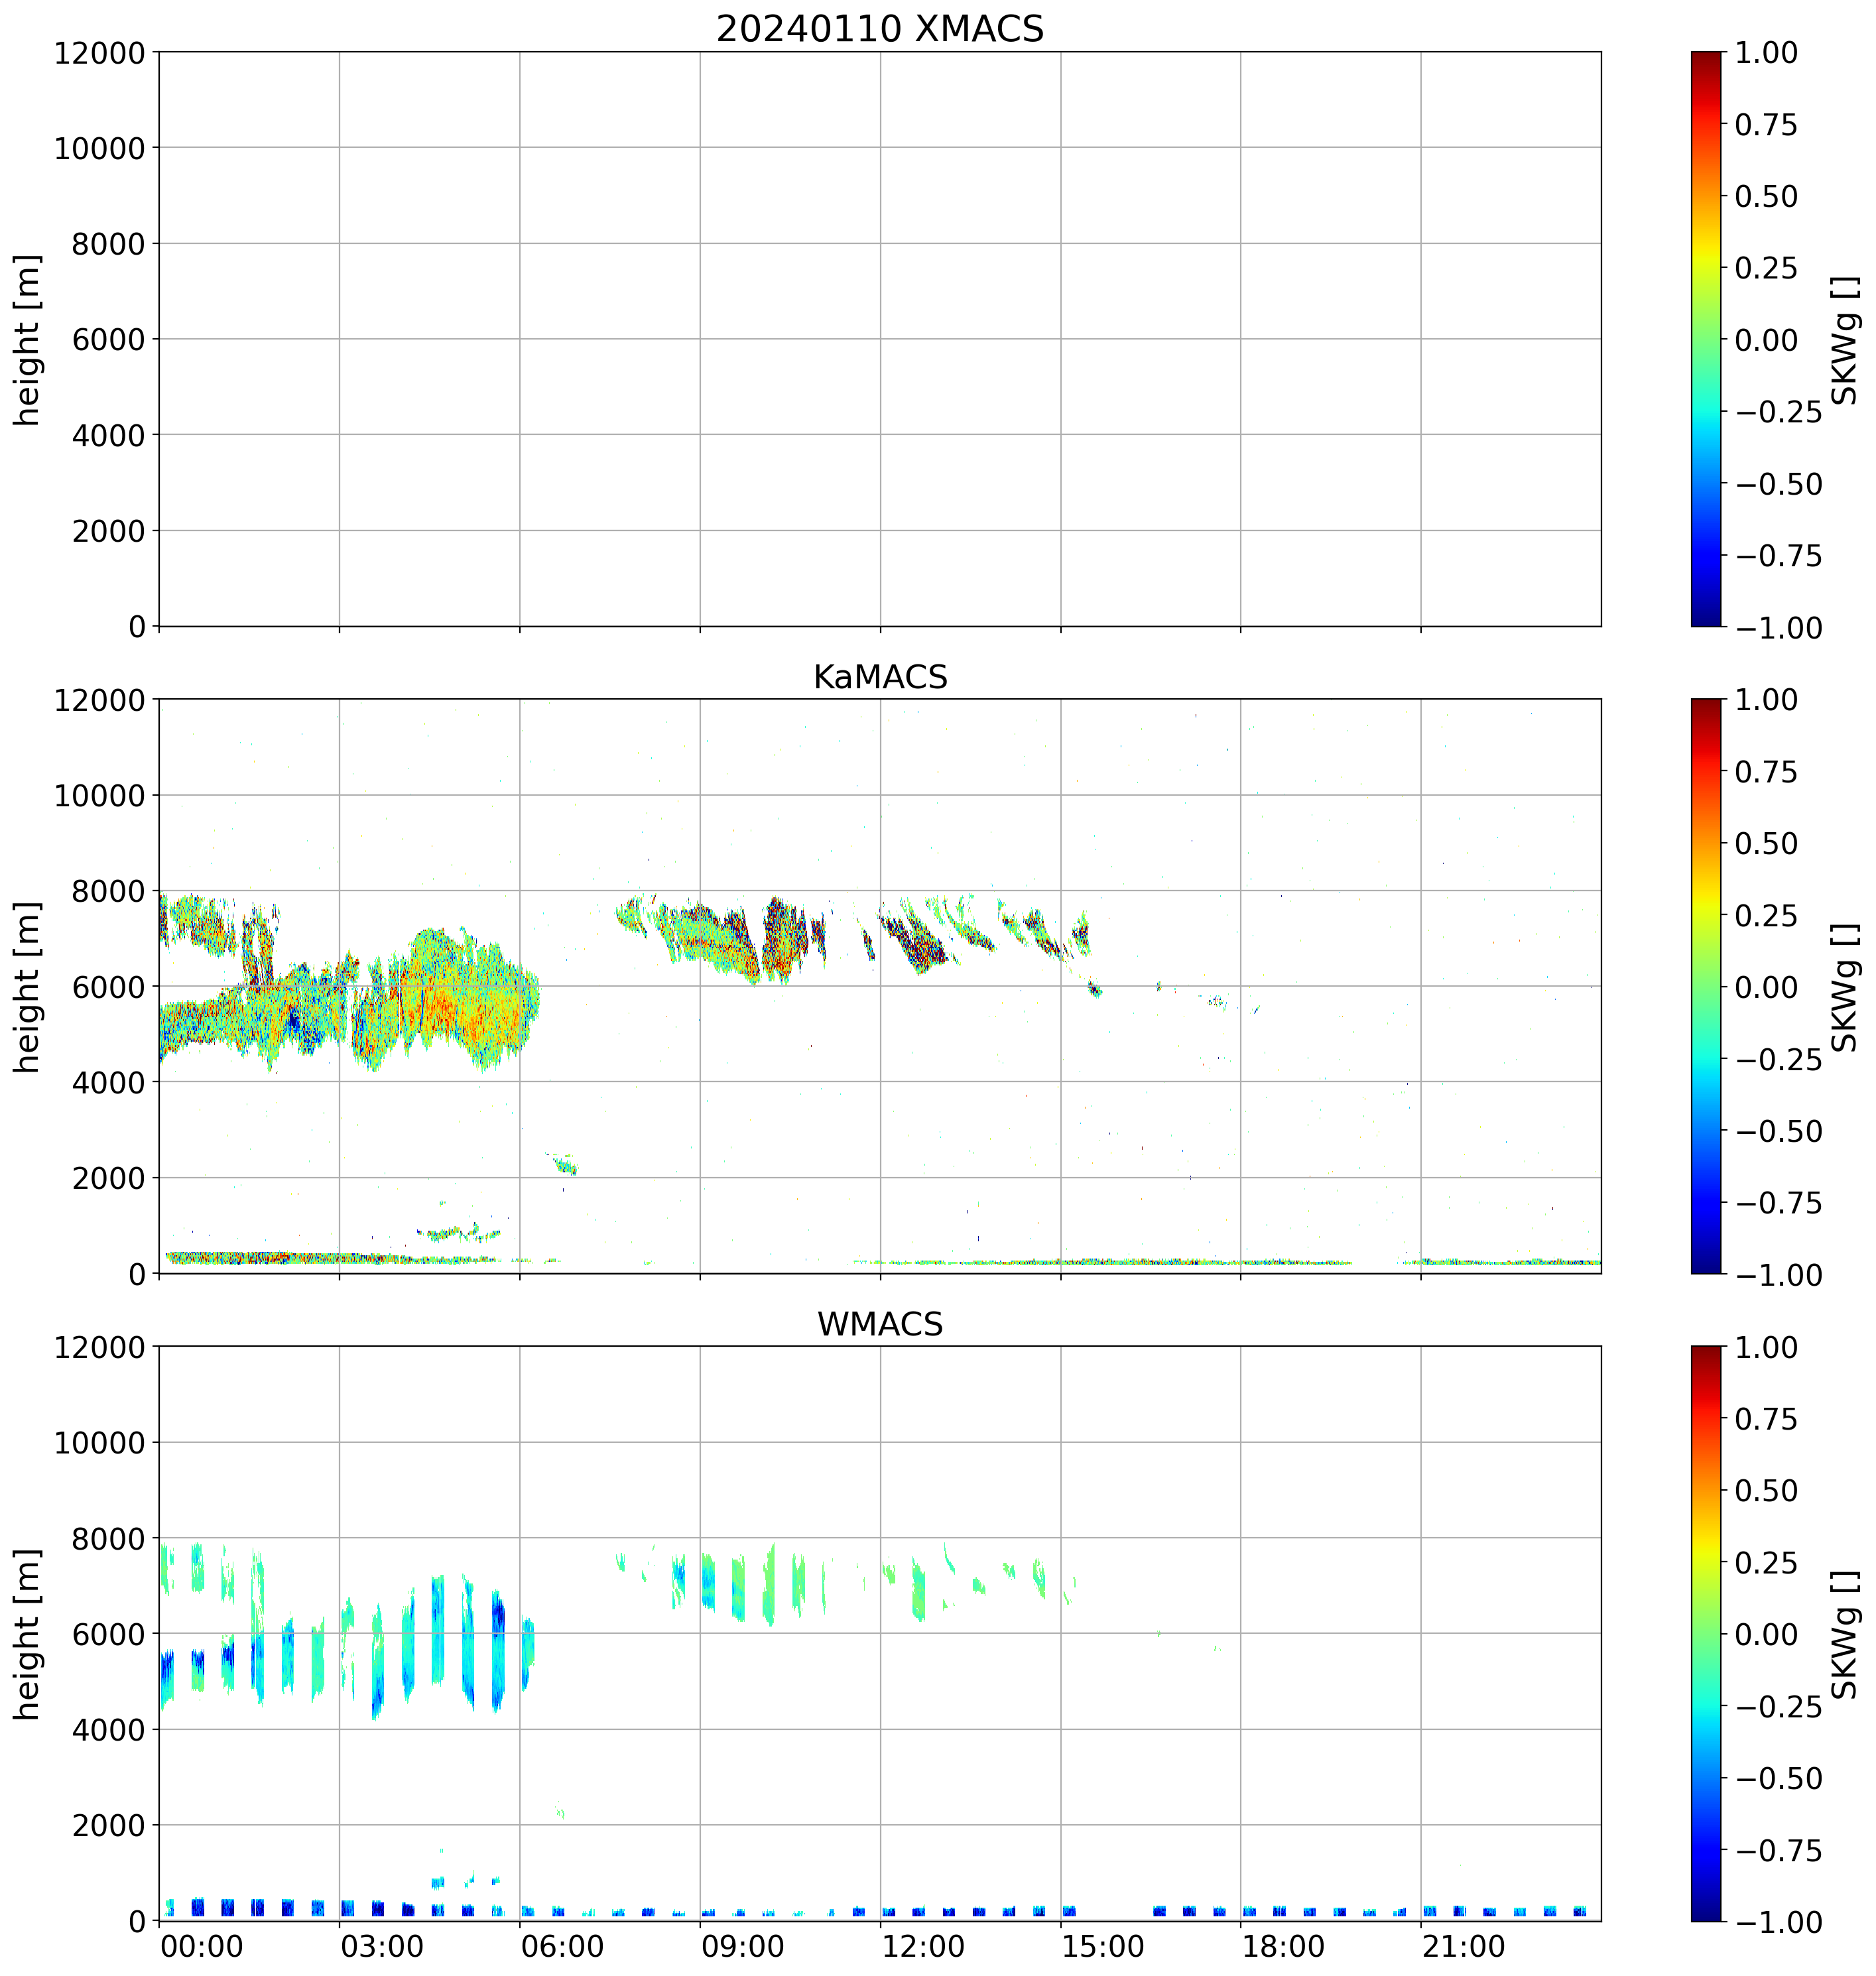The height and width of the screenshot is (1976, 1876).
Task: Click the bottom WMACS colorbar gradient
Action: pos(1706,1633)
